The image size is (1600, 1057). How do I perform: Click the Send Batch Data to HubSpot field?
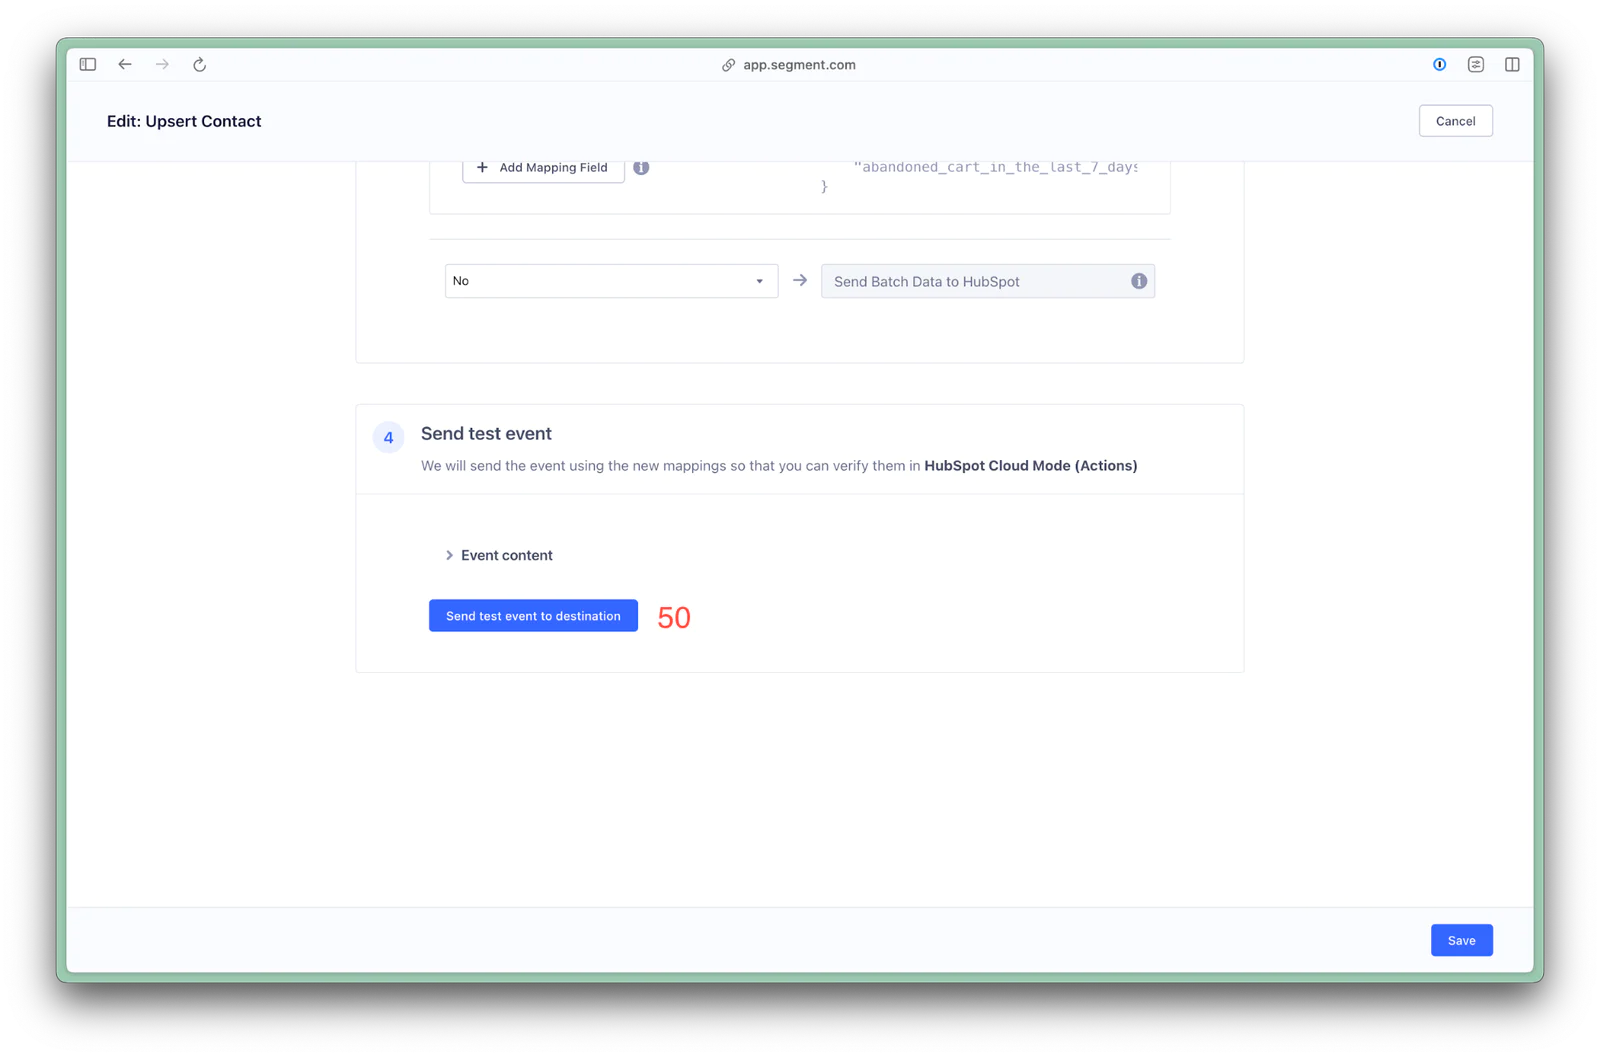tap(975, 282)
